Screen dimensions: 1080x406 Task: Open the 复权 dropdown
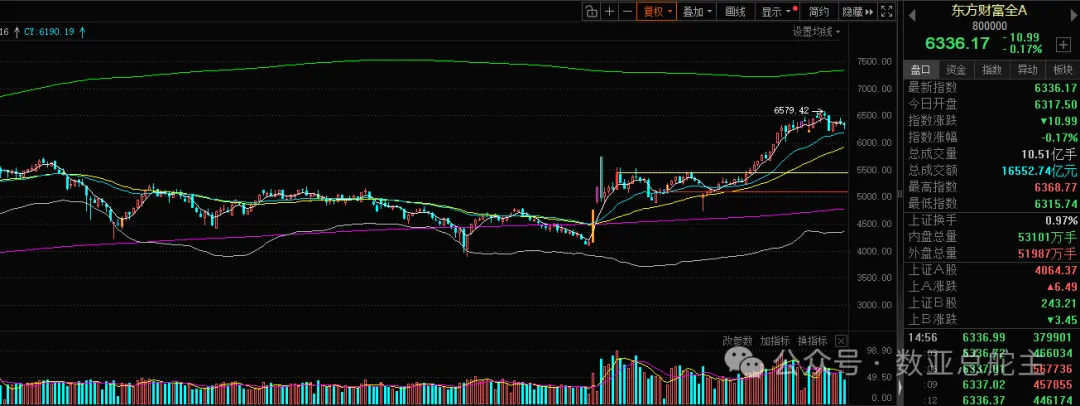tap(656, 11)
